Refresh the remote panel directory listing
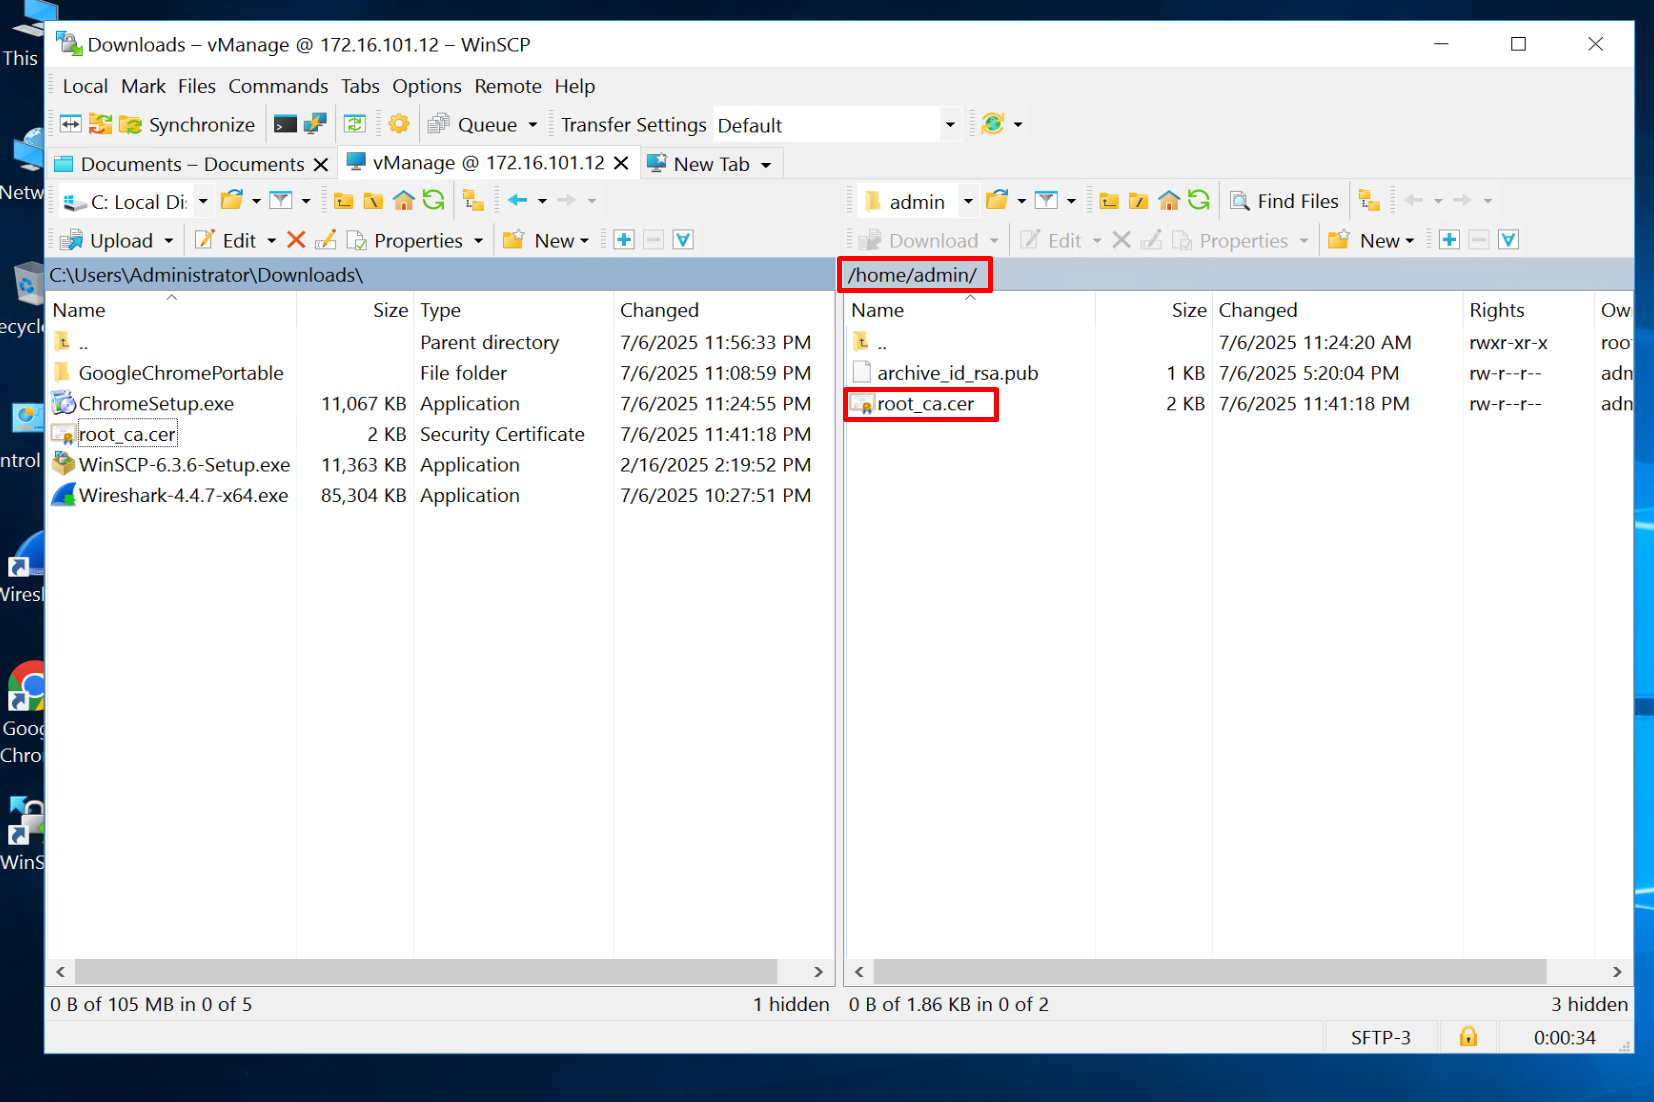The width and height of the screenshot is (1654, 1102). 1199,201
